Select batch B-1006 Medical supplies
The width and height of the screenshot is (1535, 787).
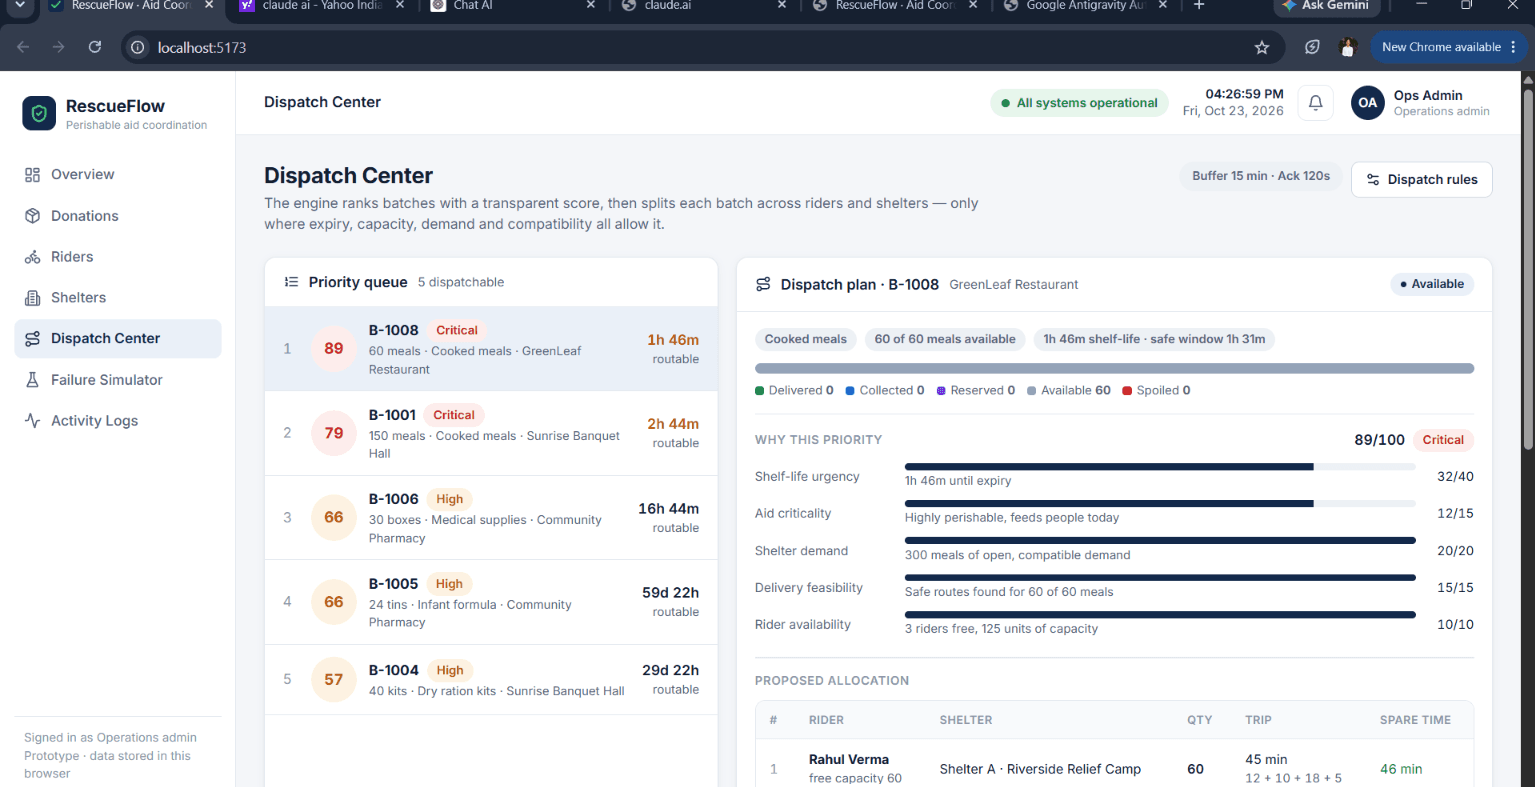pos(491,518)
